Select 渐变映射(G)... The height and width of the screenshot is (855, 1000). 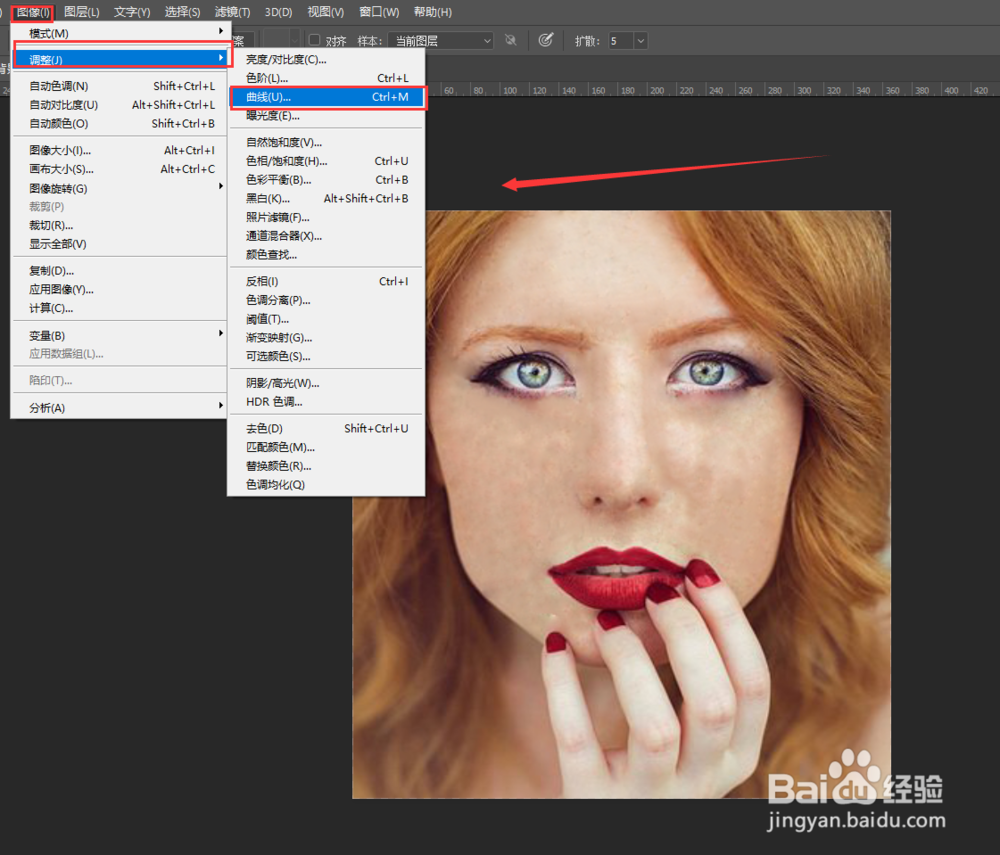pos(327,337)
